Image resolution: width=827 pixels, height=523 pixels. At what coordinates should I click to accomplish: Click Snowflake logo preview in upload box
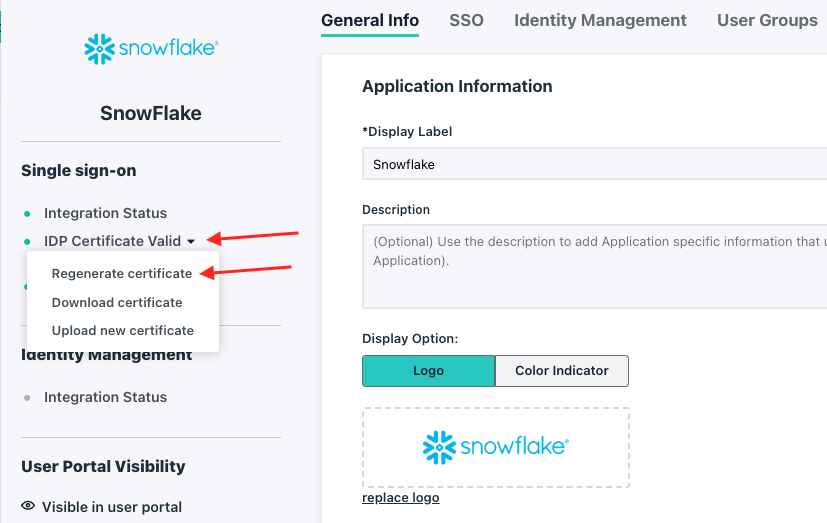[x=495, y=447]
